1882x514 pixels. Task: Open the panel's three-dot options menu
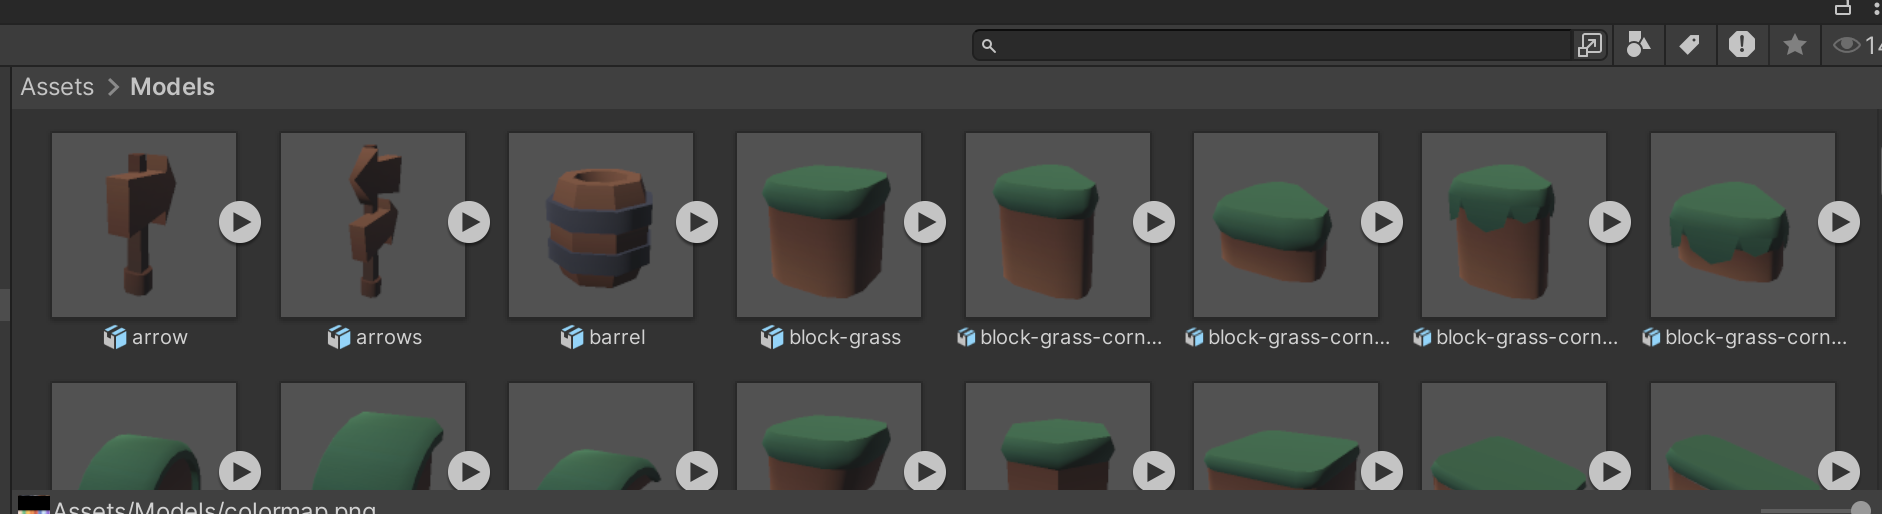tap(1876, 9)
